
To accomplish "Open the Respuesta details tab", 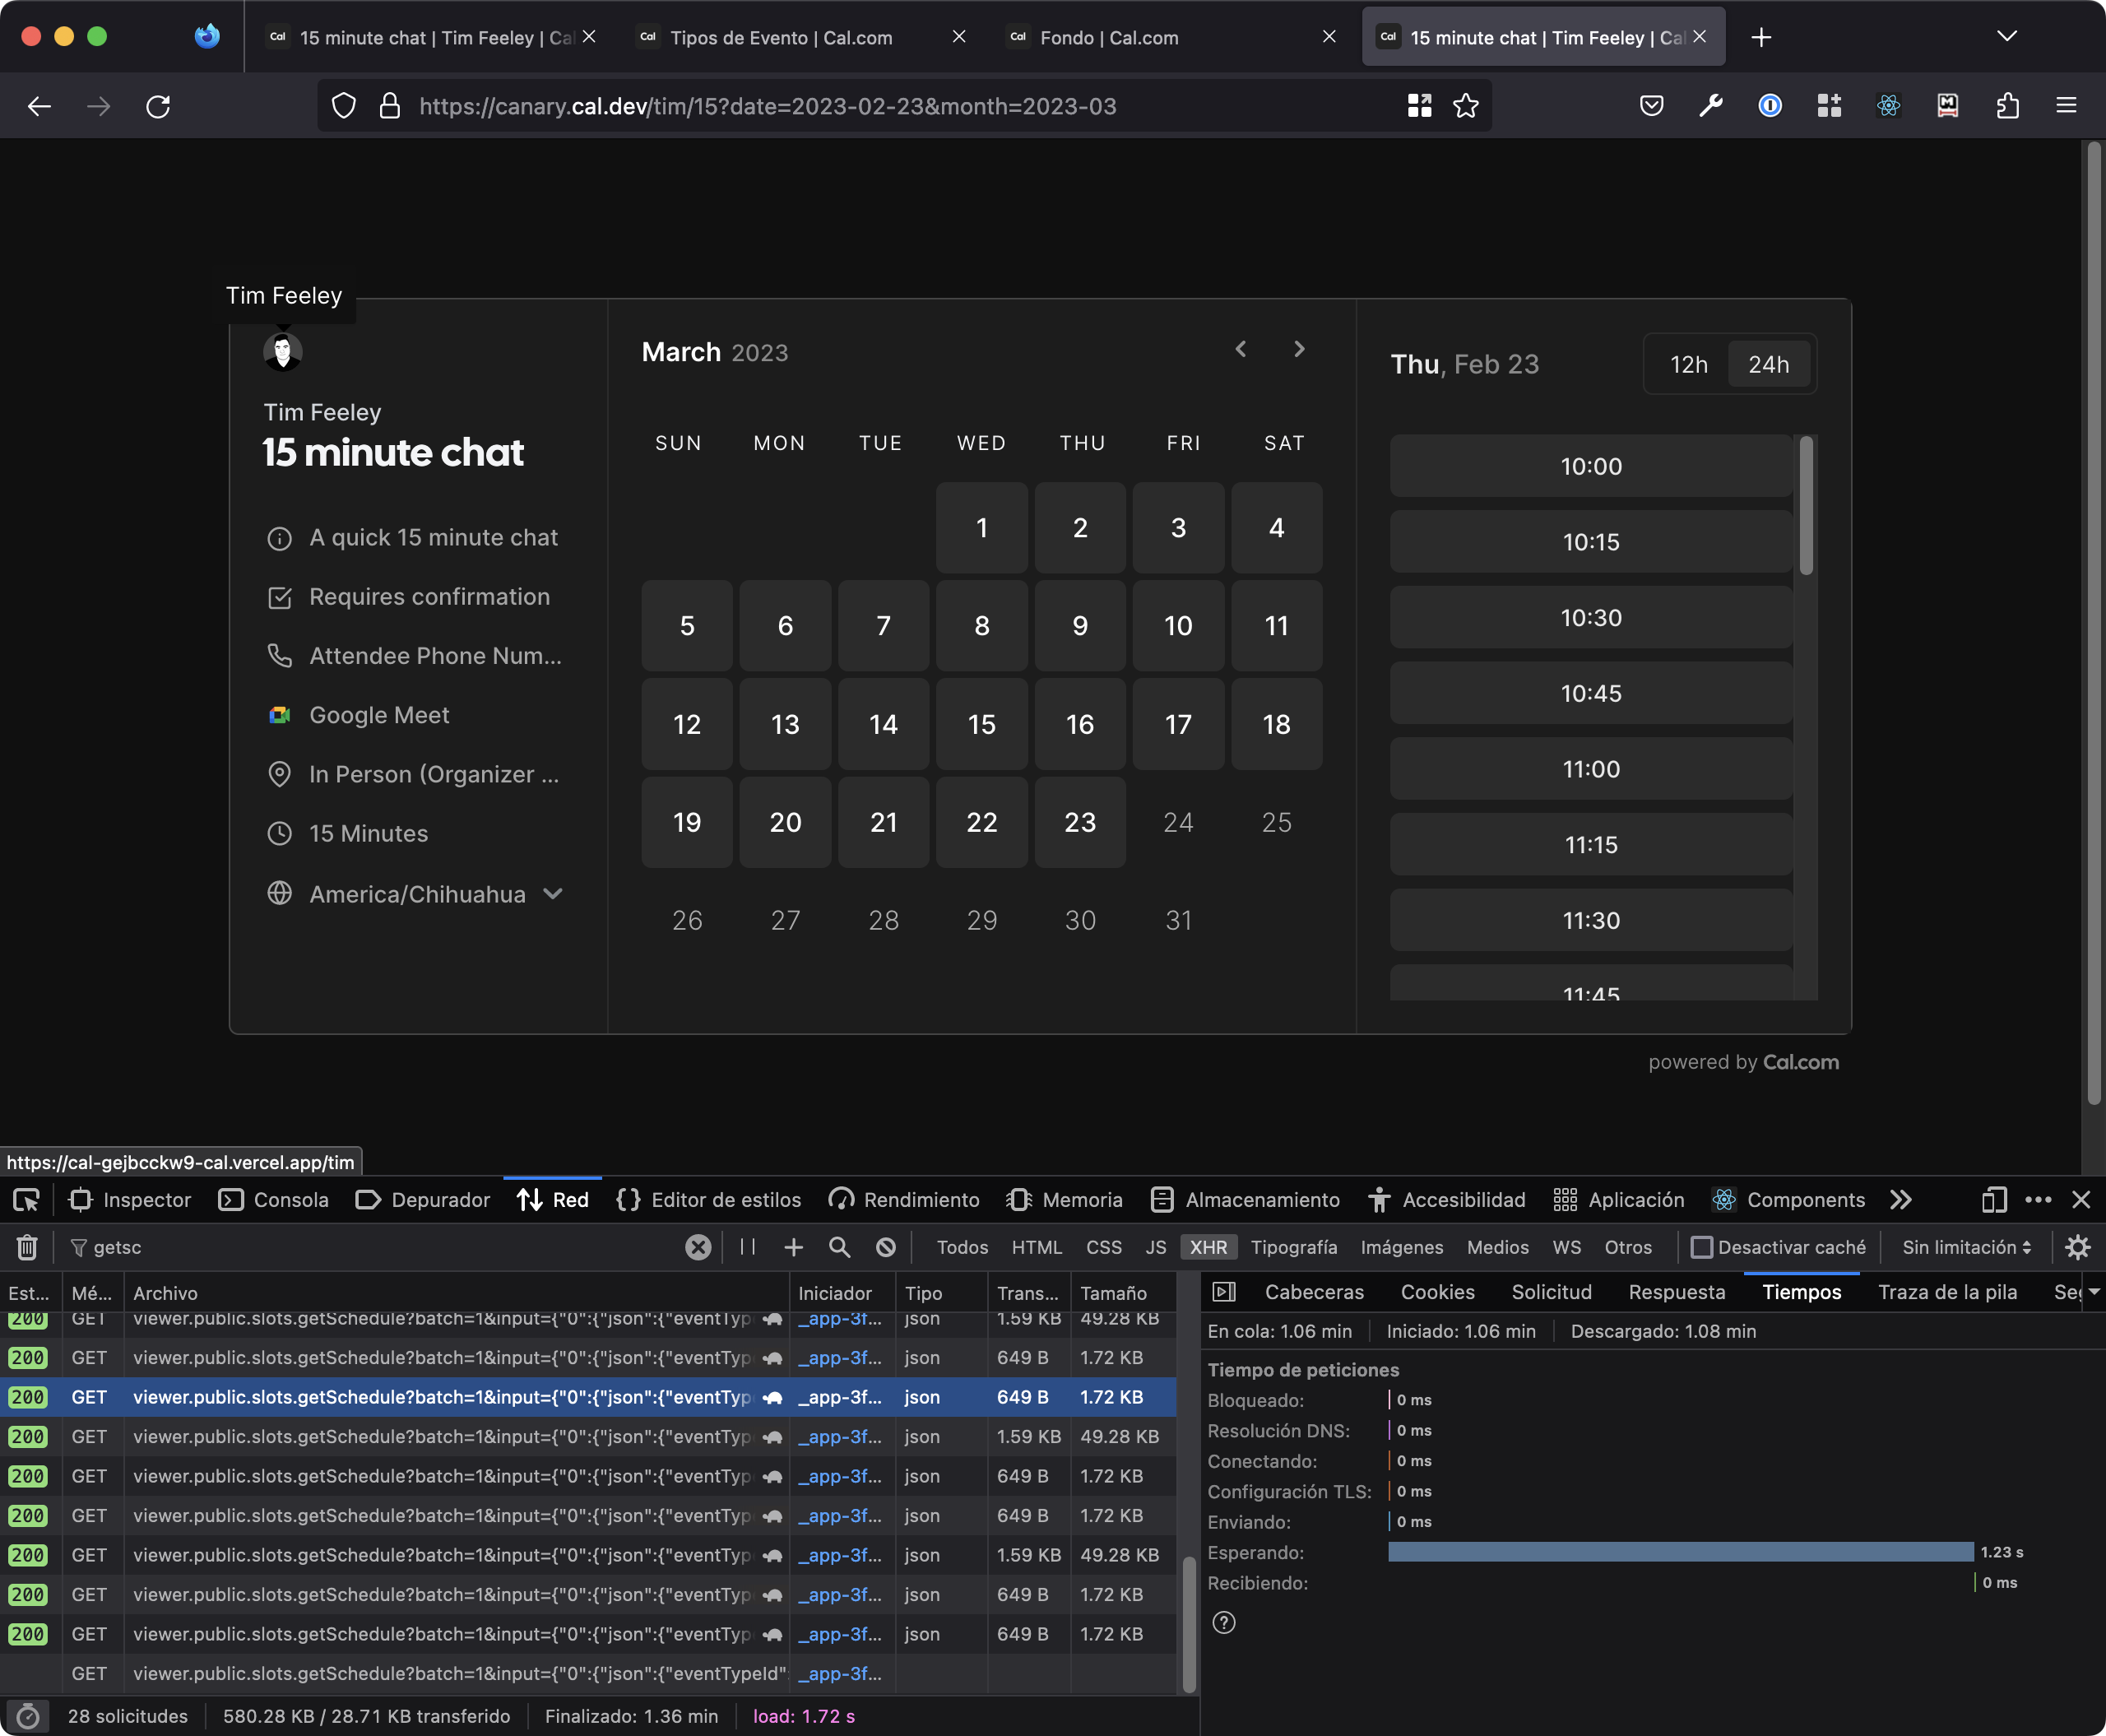I will (1677, 1292).
